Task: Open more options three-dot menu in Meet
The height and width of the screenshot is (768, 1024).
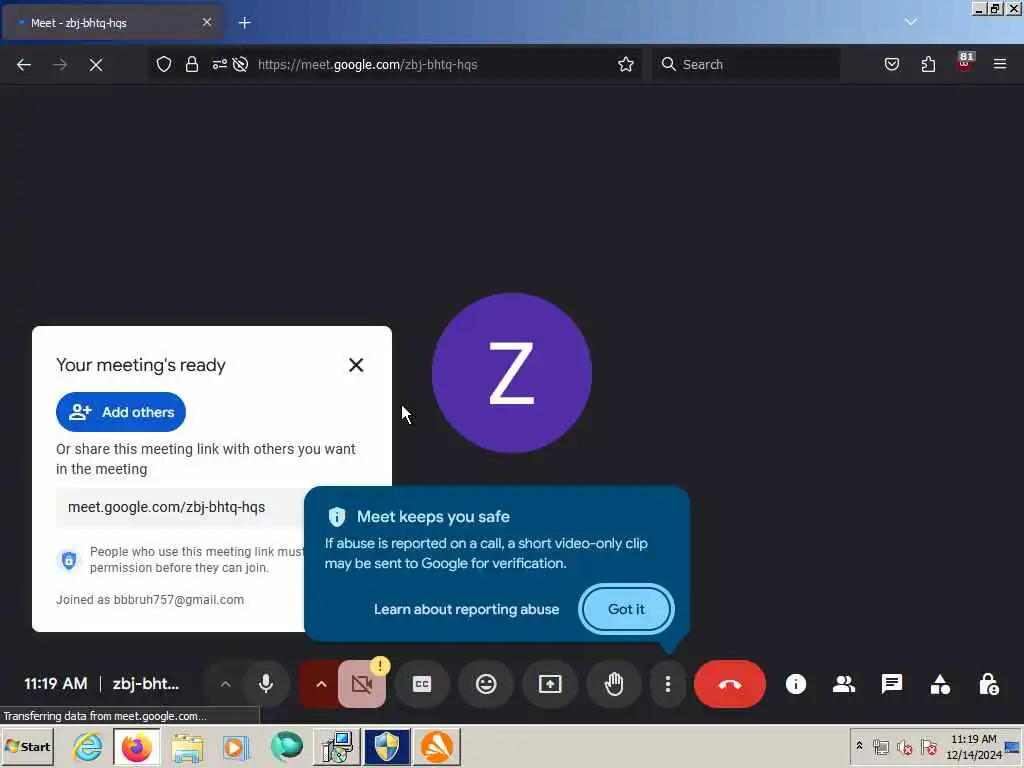Action: tap(667, 684)
